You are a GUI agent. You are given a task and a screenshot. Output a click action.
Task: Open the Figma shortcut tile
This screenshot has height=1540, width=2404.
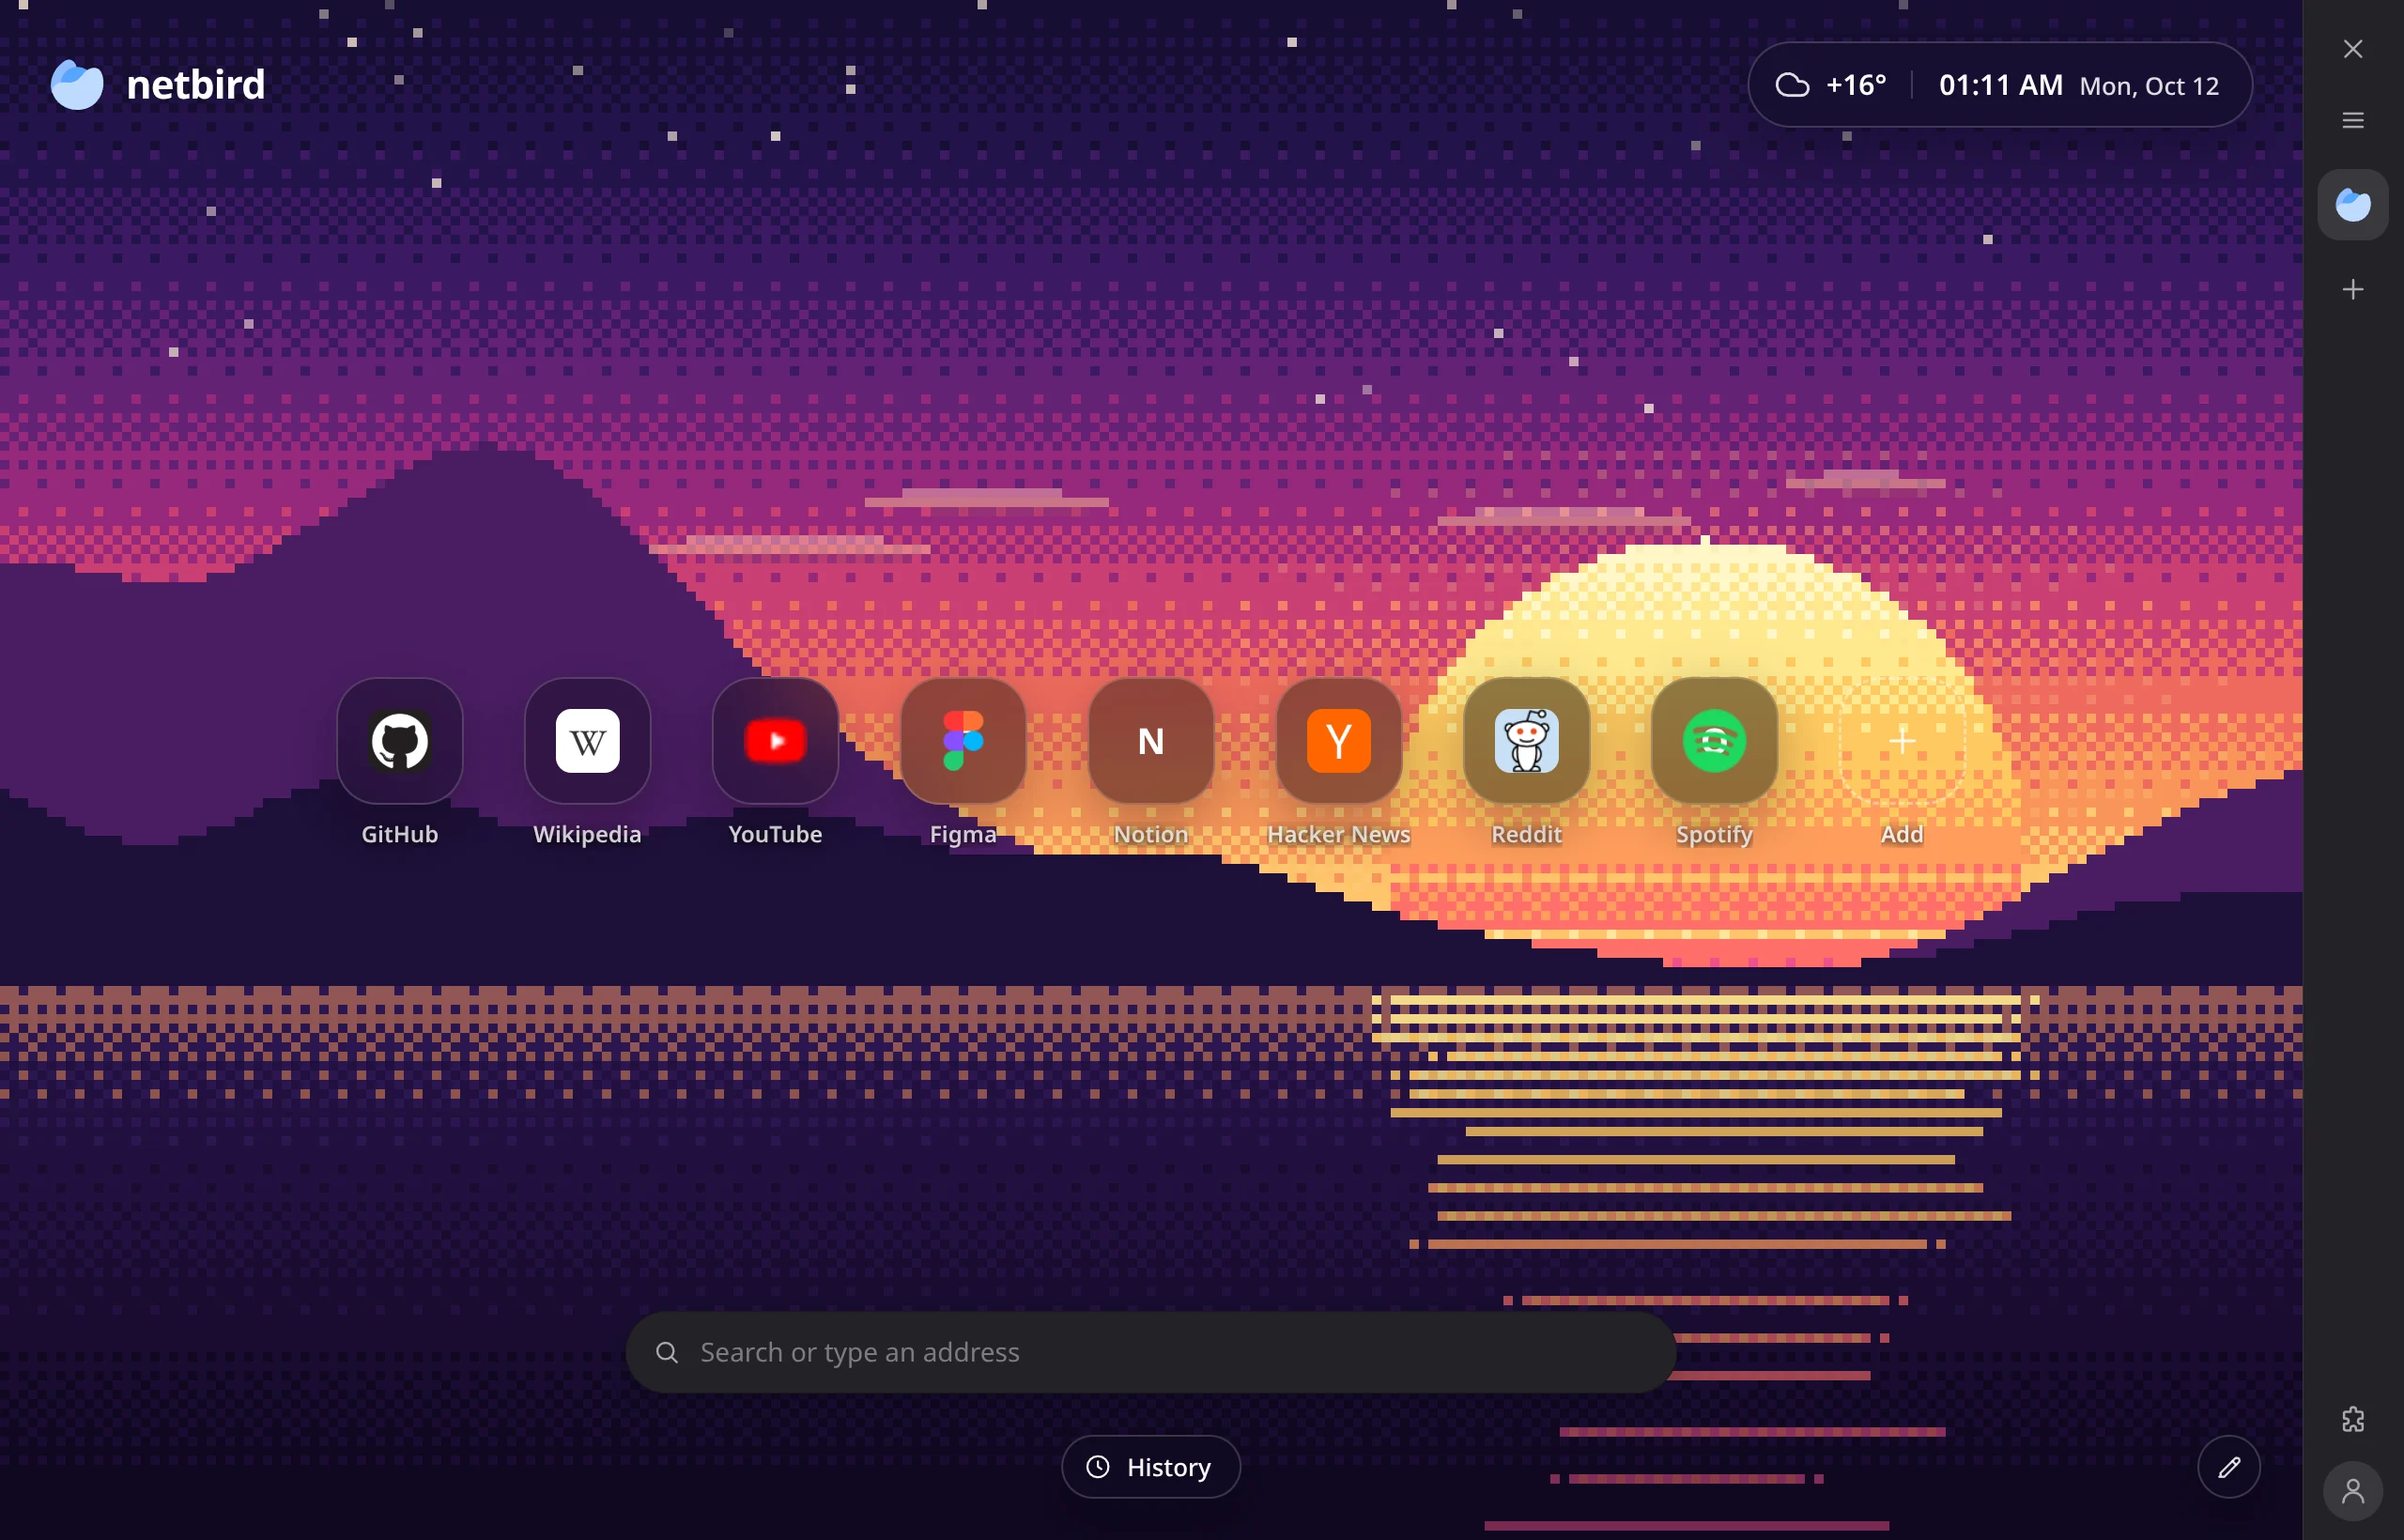point(963,741)
